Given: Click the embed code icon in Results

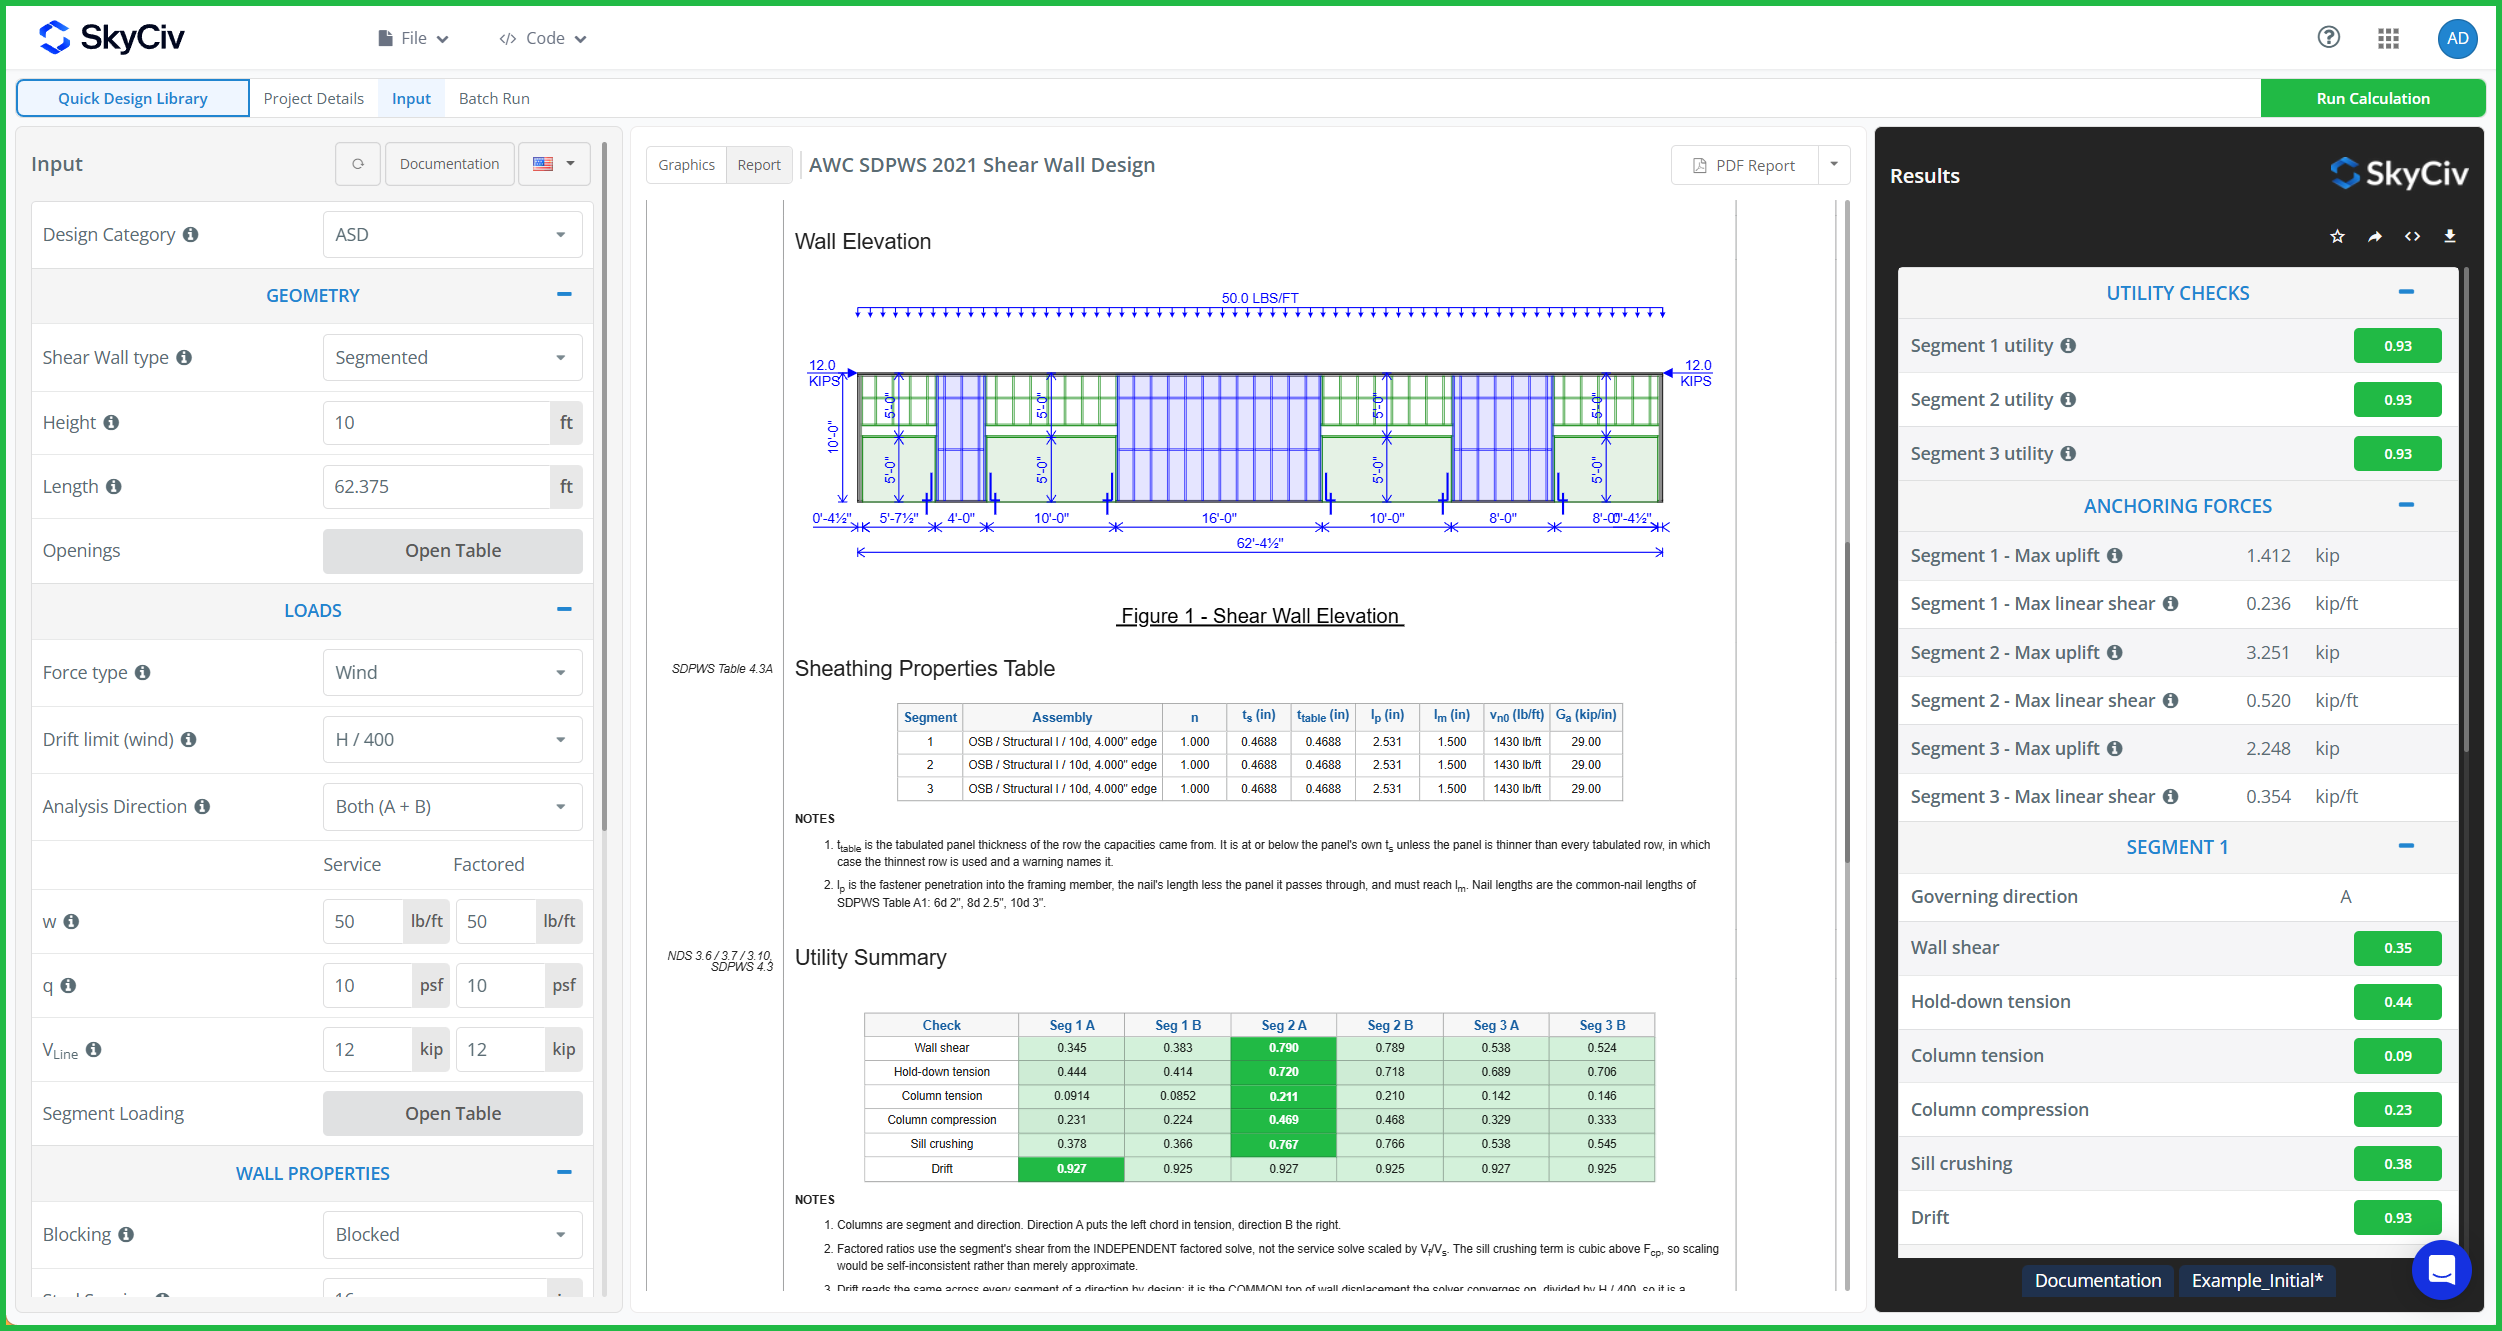Looking at the screenshot, I should click(2412, 236).
